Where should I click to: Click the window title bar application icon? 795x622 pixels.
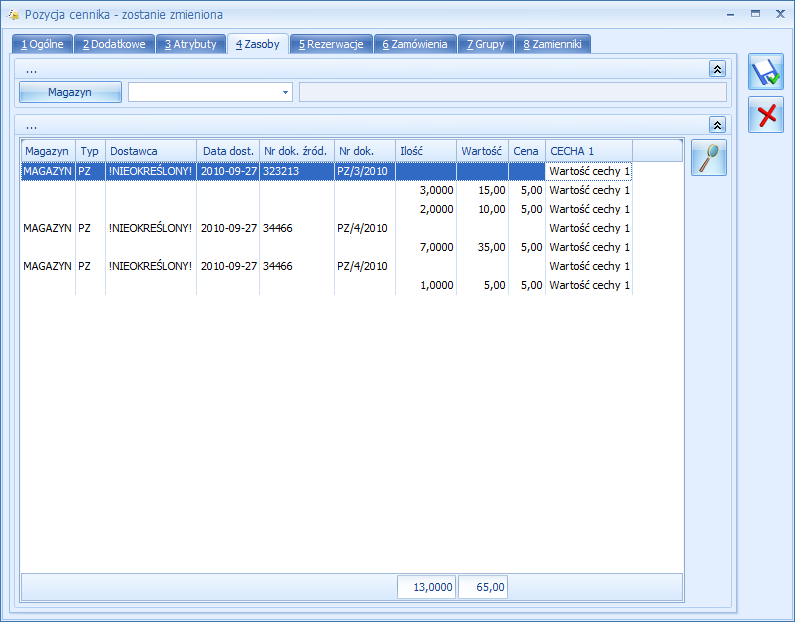(13, 15)
